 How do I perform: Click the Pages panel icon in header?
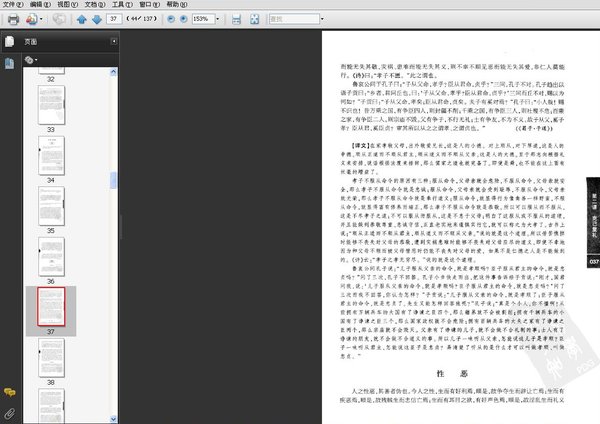(10, 41)
